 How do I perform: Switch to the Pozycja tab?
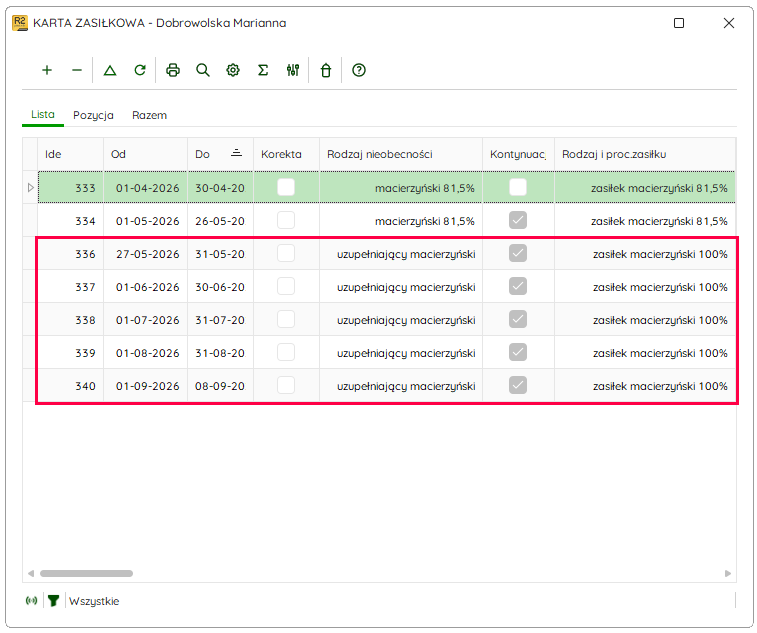click(x=93, y=115)
